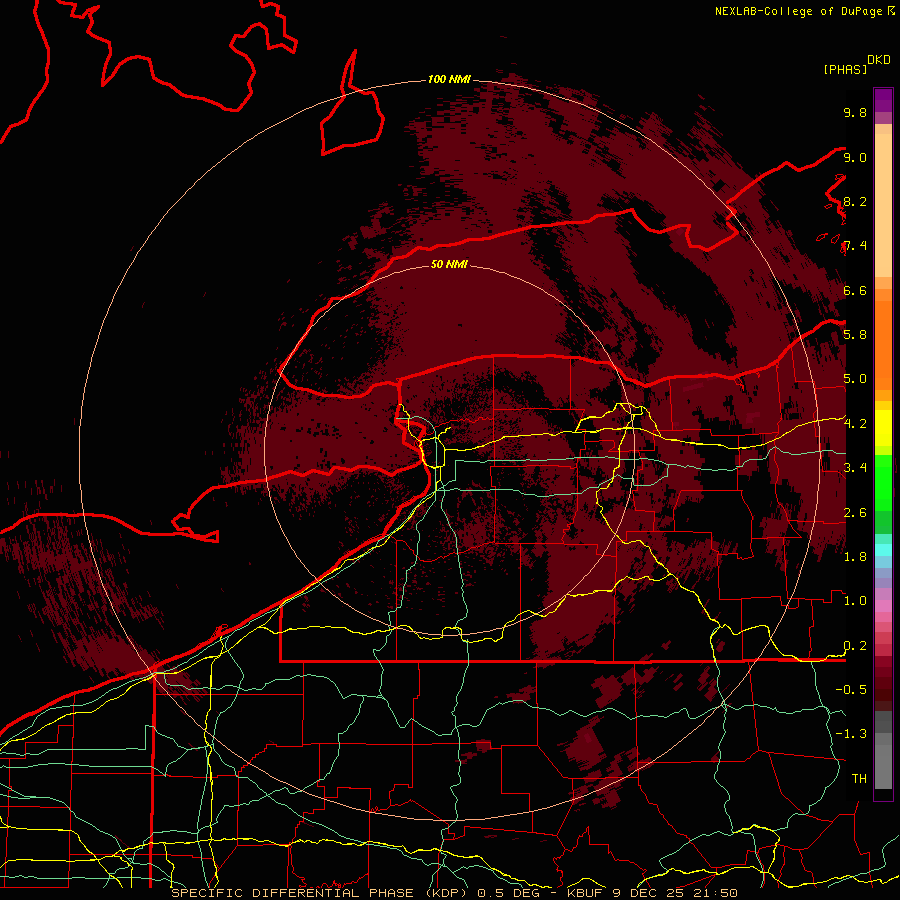Select the DKD label above the color bar
The image size is (900, 900).
(879, 60)
